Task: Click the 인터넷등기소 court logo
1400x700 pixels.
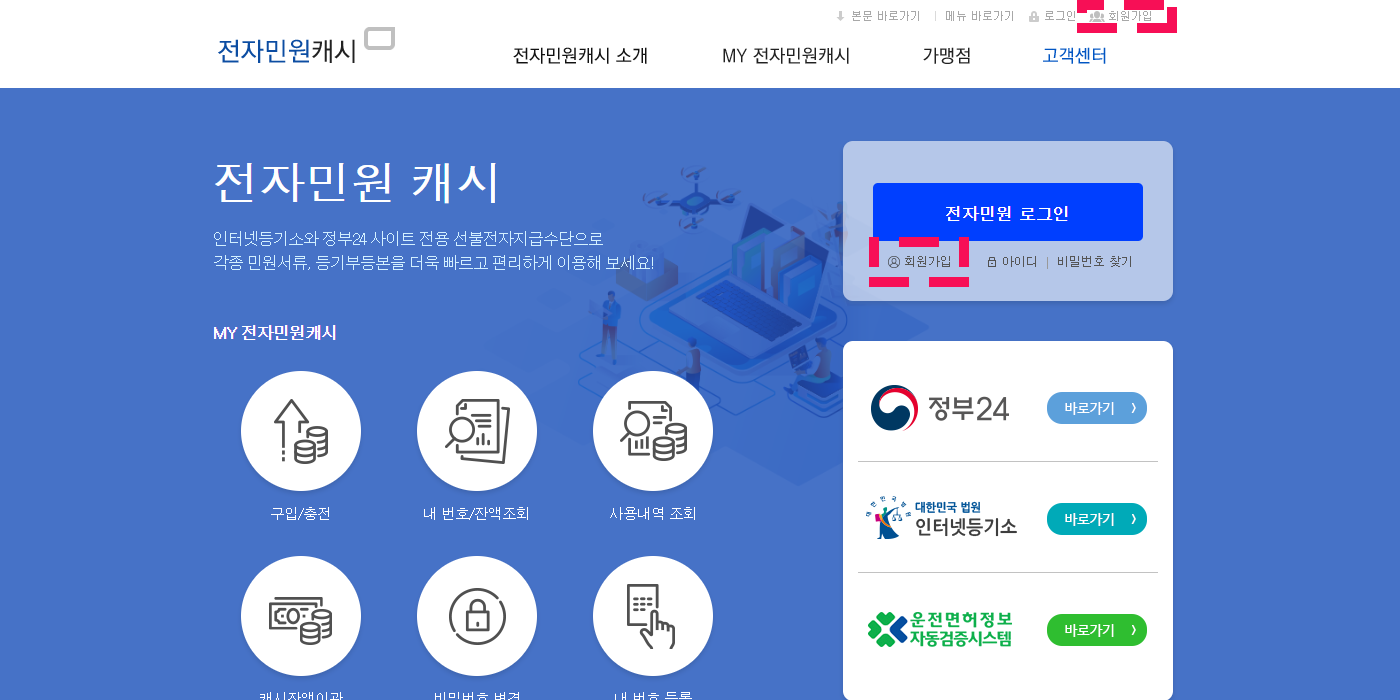Action: point(941,519)
